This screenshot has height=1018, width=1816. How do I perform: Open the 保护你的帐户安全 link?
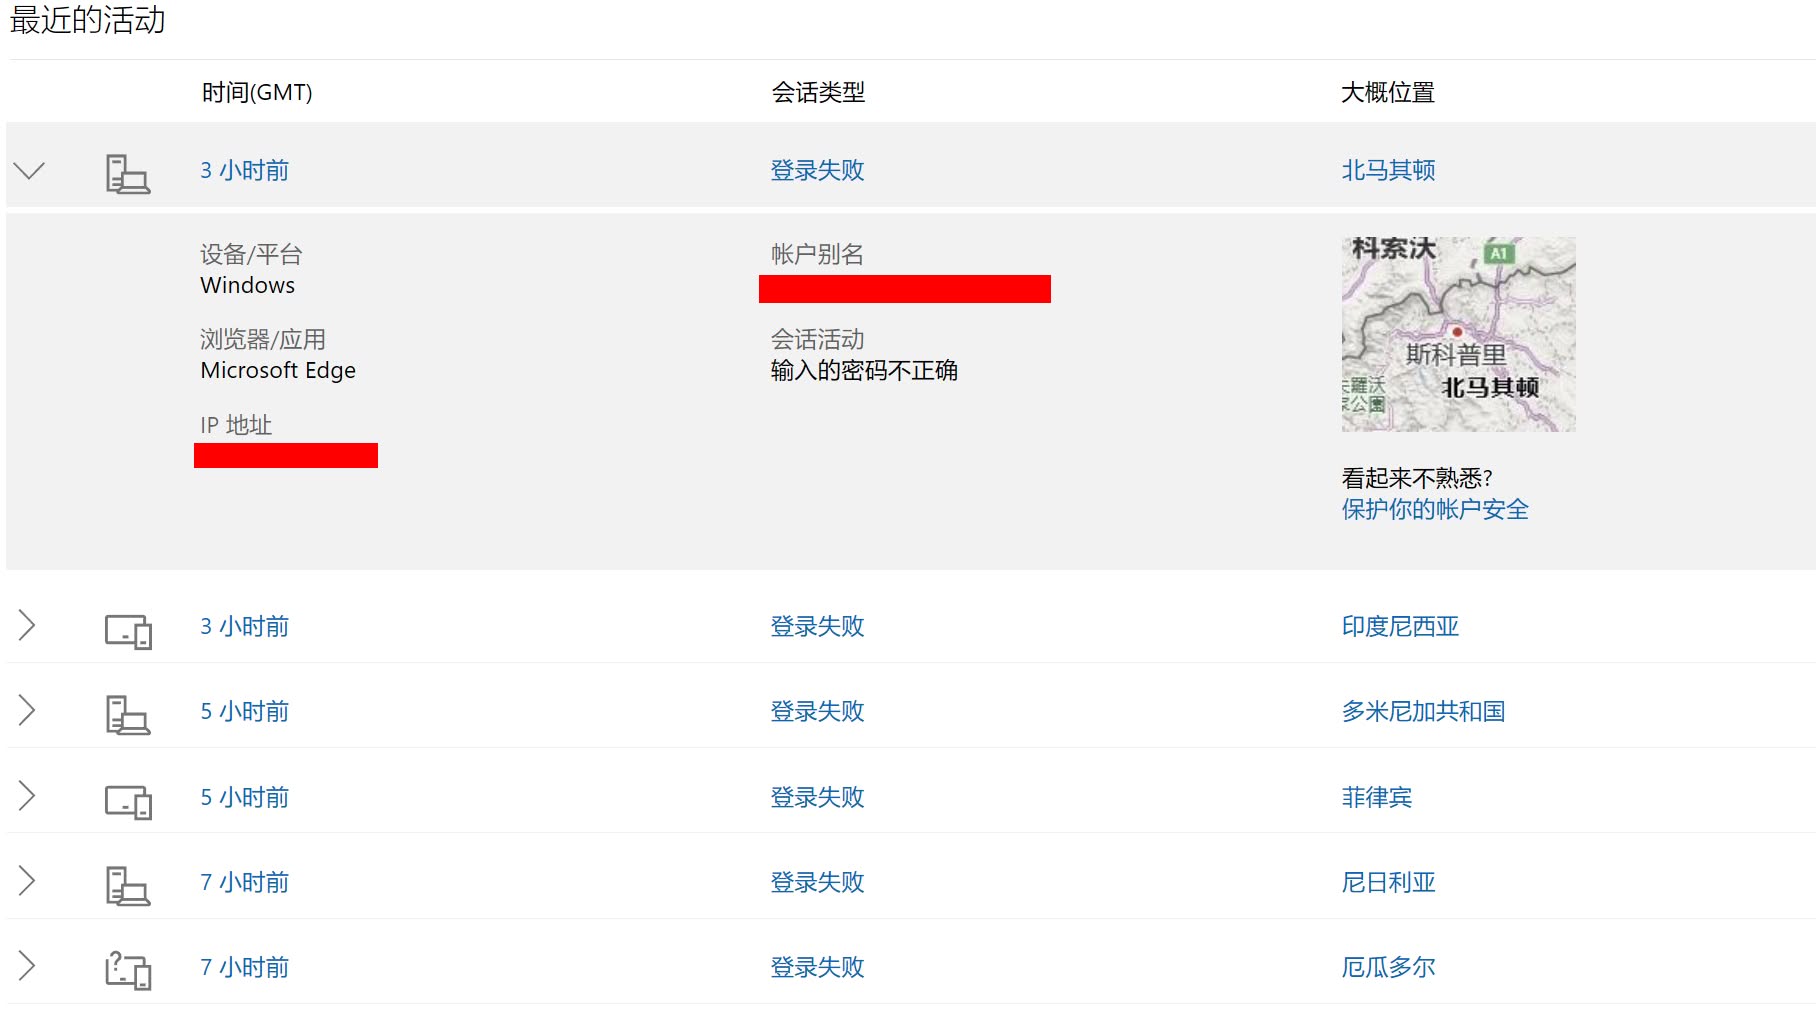[x=1433, y=509]
